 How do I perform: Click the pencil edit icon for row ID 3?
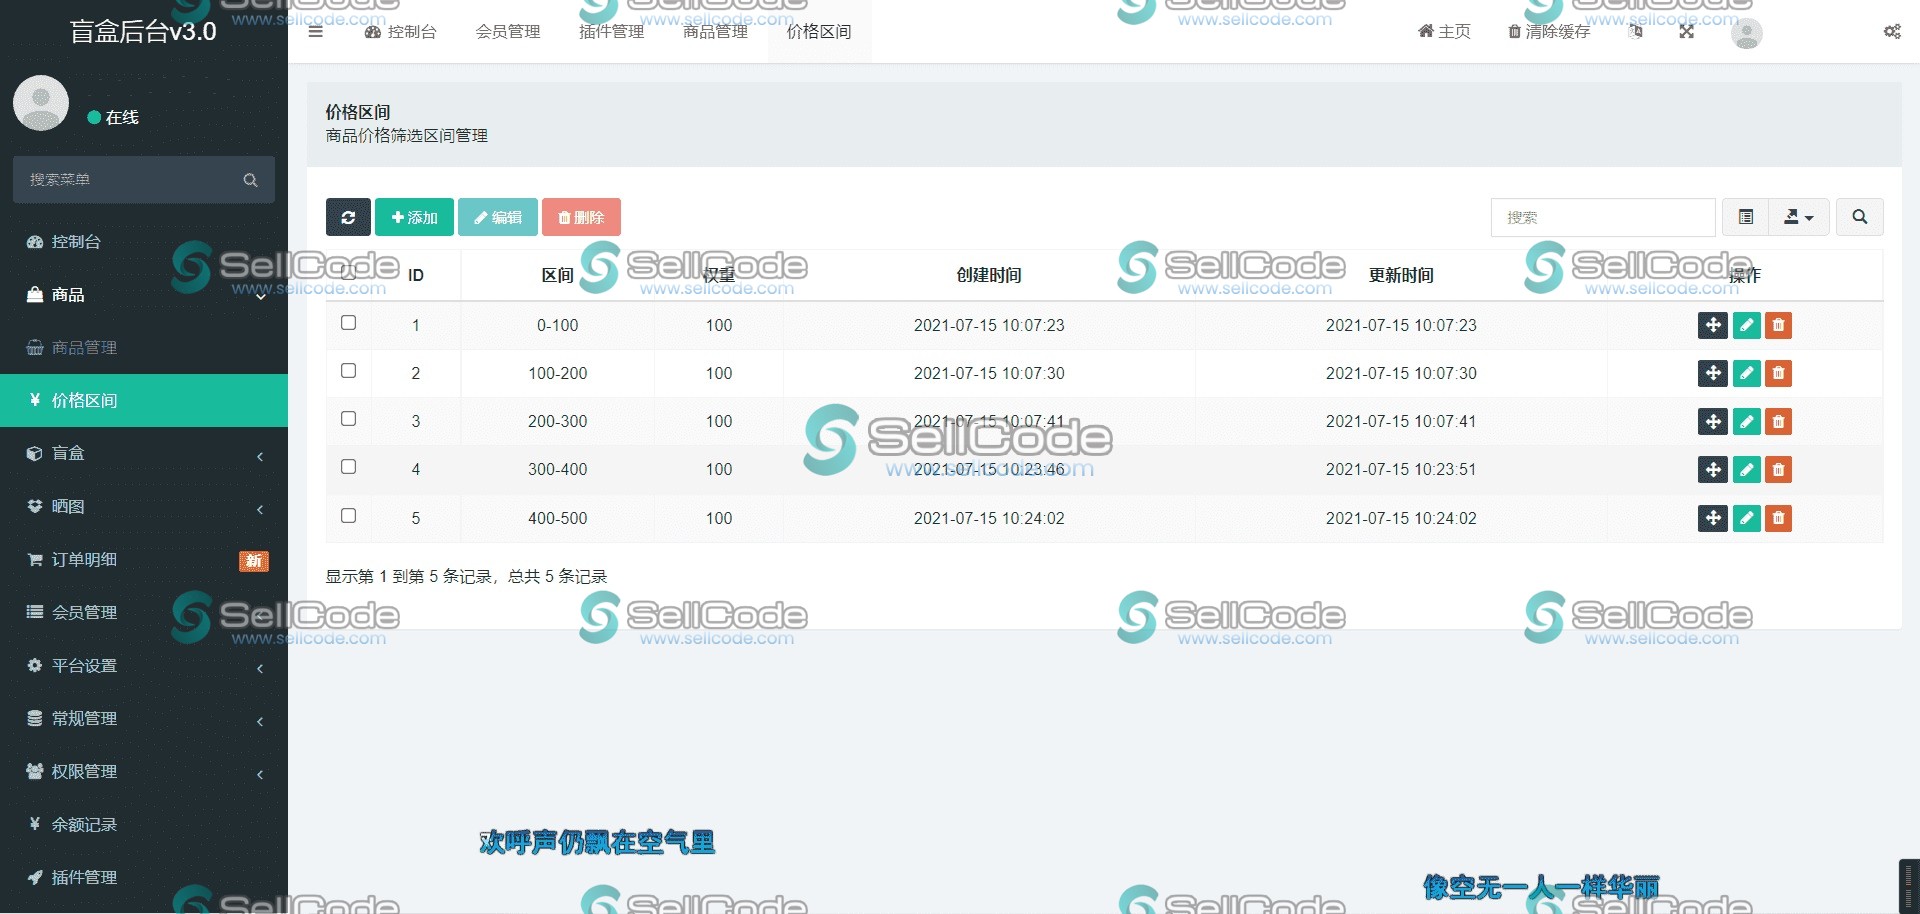tap(1746, 421)
